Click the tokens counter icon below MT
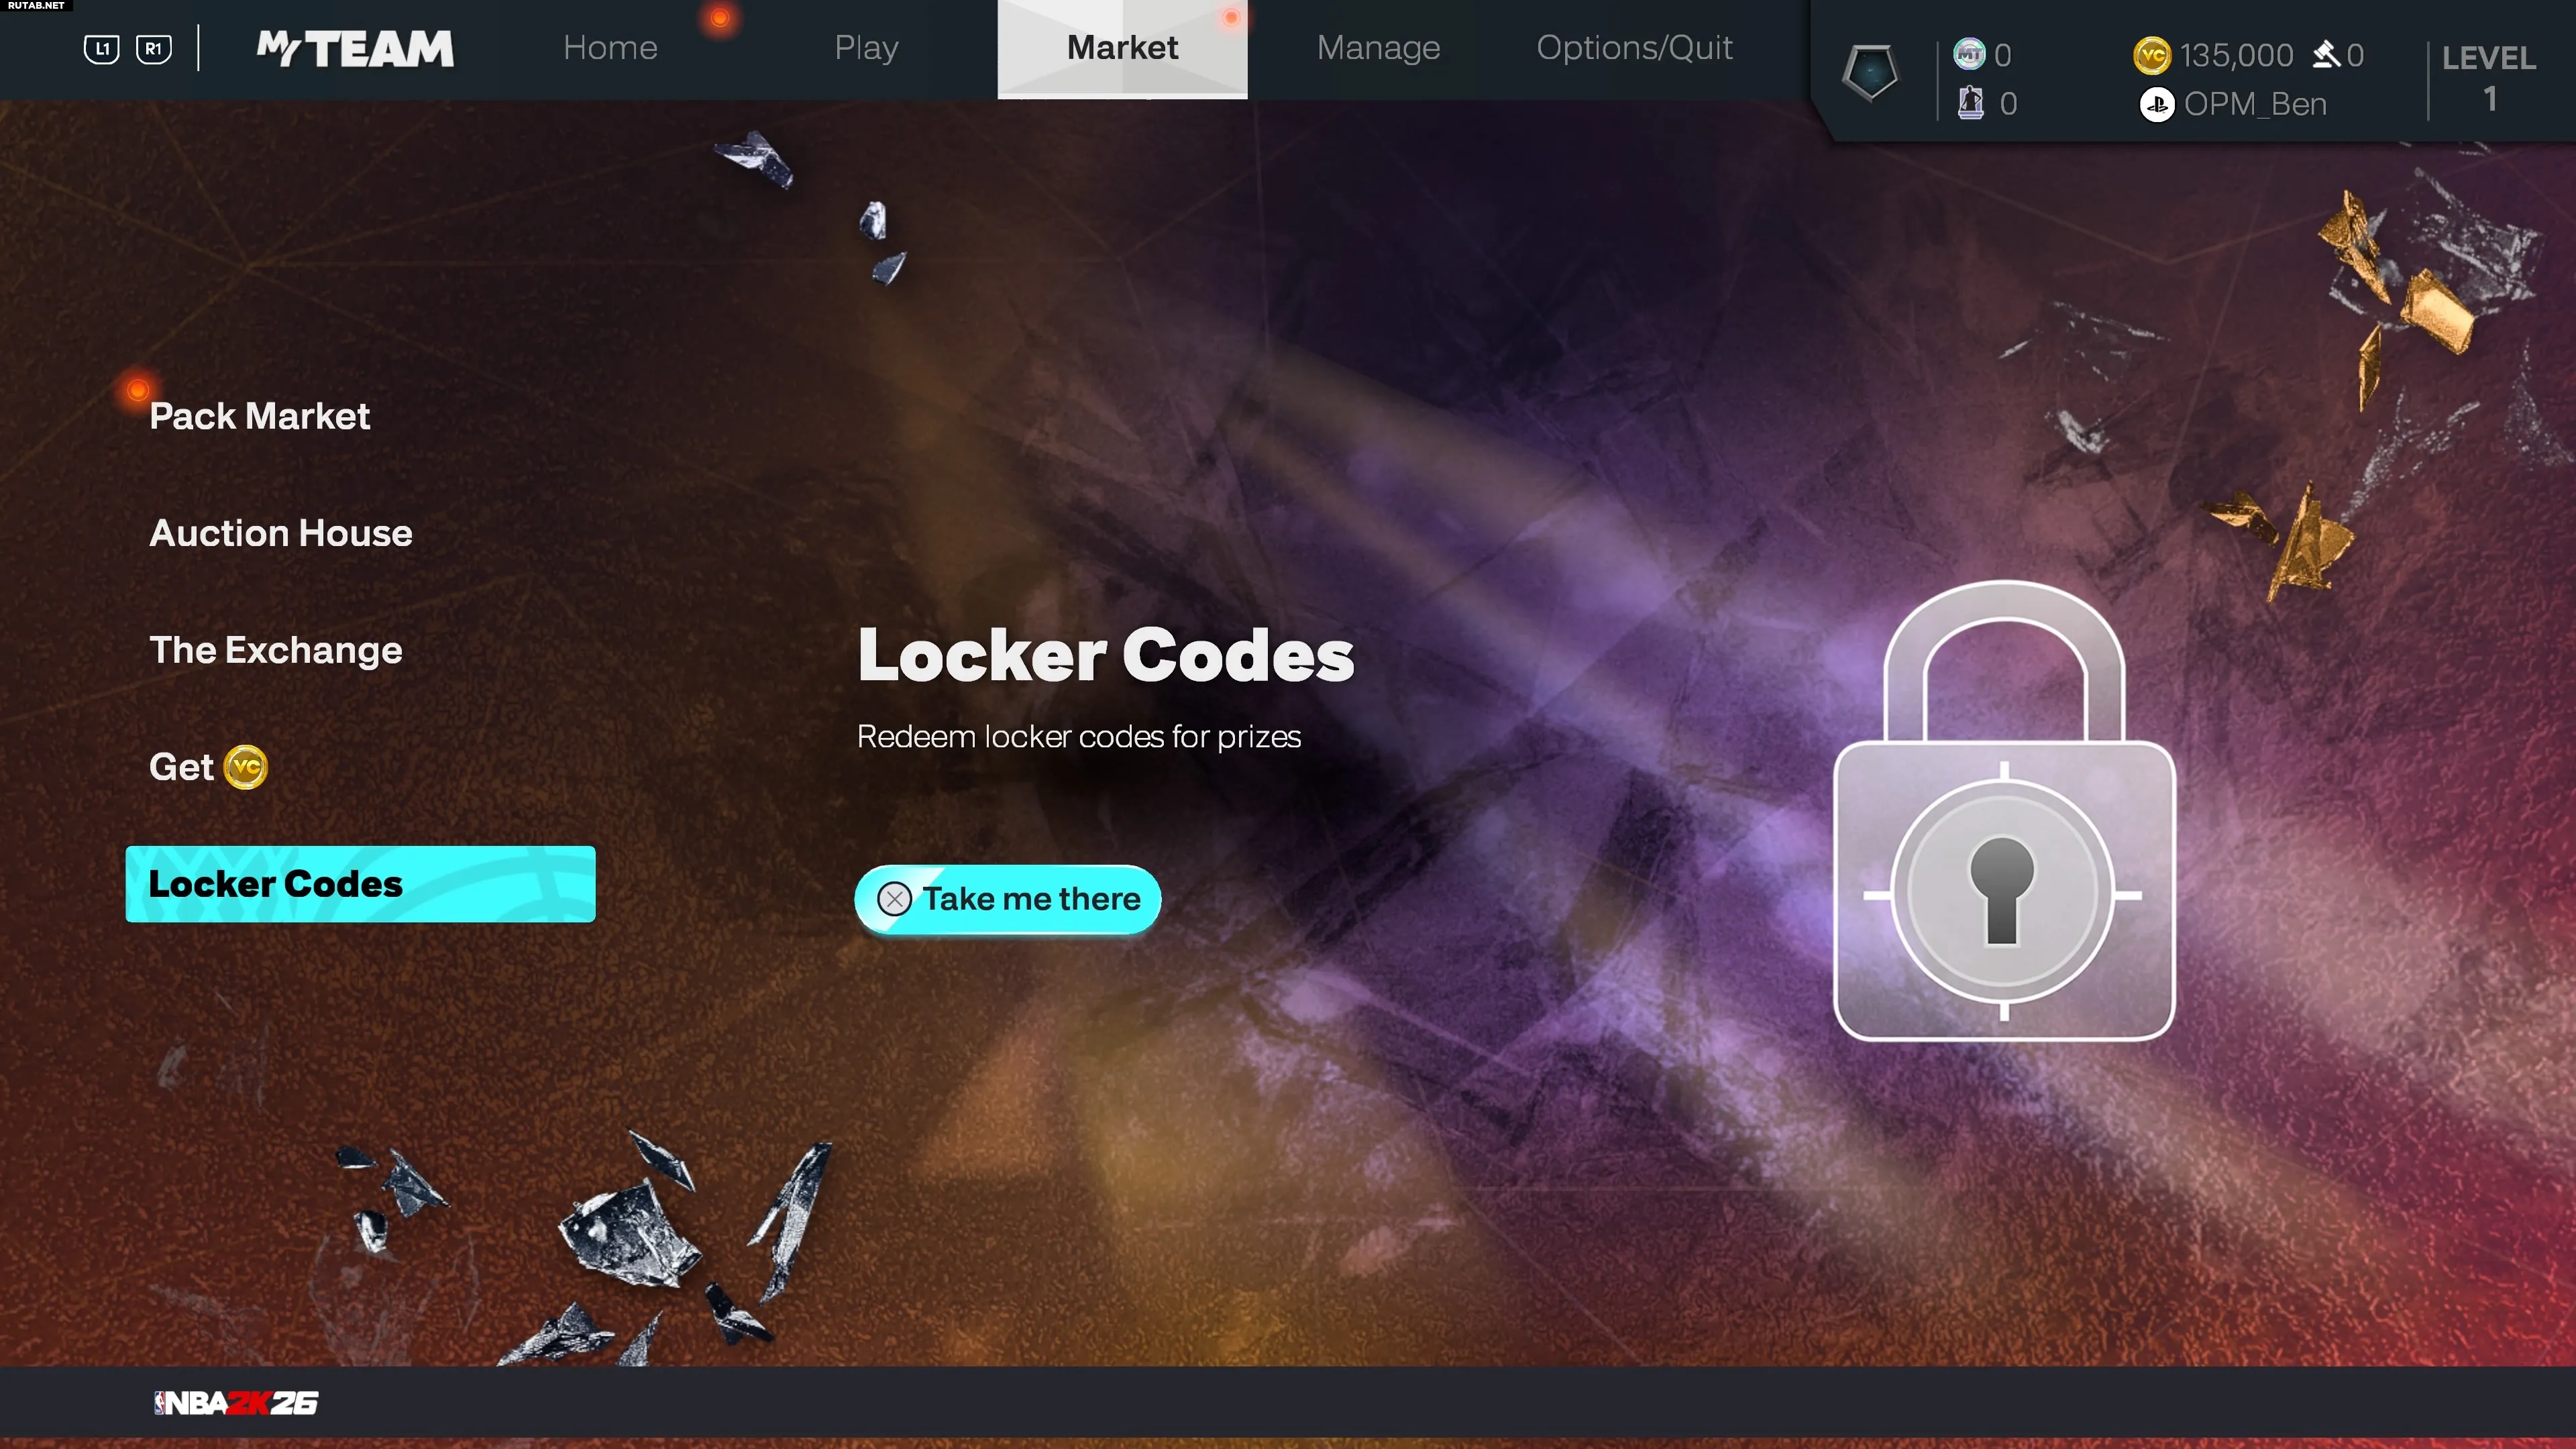The image size is (2576, 1449). [x=1970, y=103]
